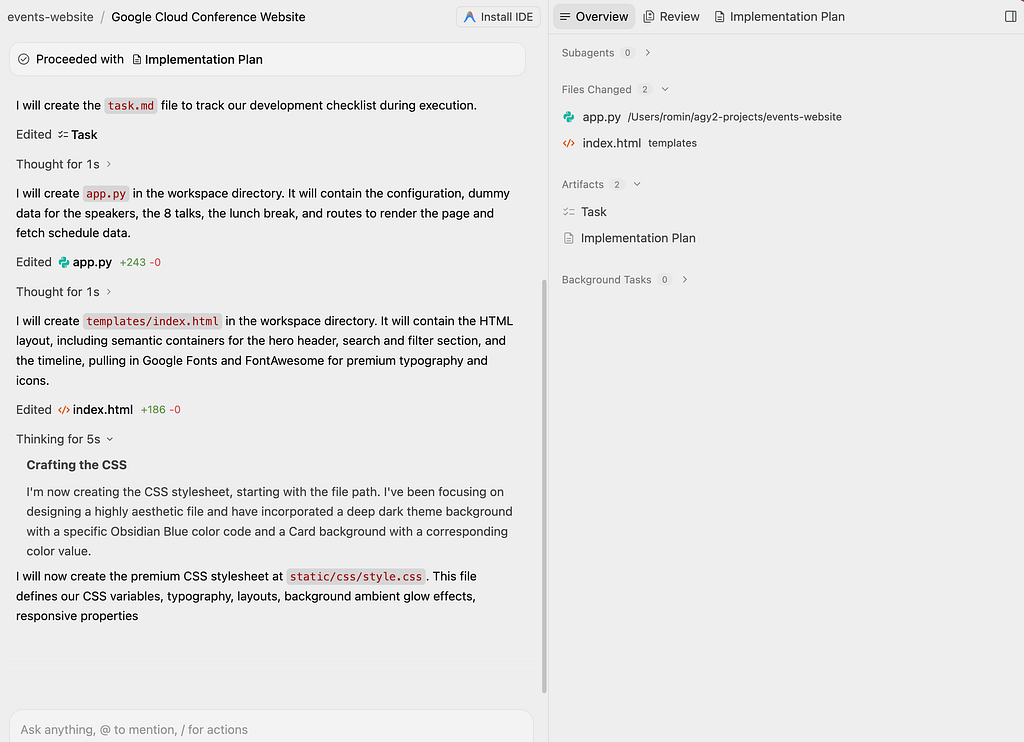Click the Subagents section label

(588, 53)
